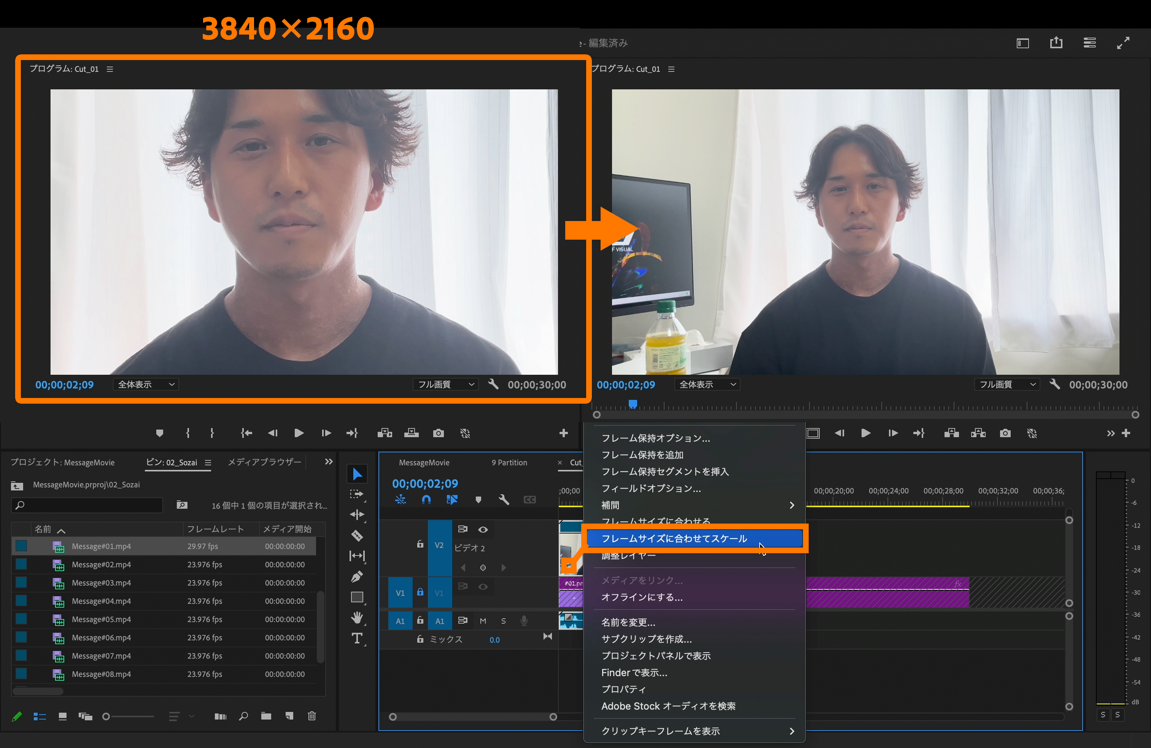Switch project panel to icon view

point(62,716)
